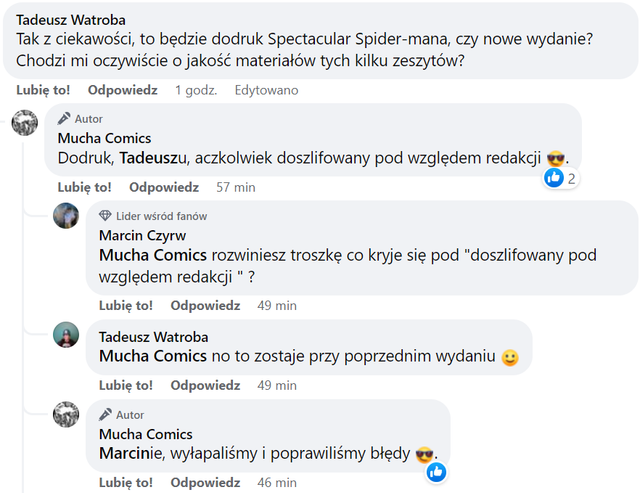Click Marcin Czyrw's profile picture
This screenshot has height=493, width=640.
point(66,215)
